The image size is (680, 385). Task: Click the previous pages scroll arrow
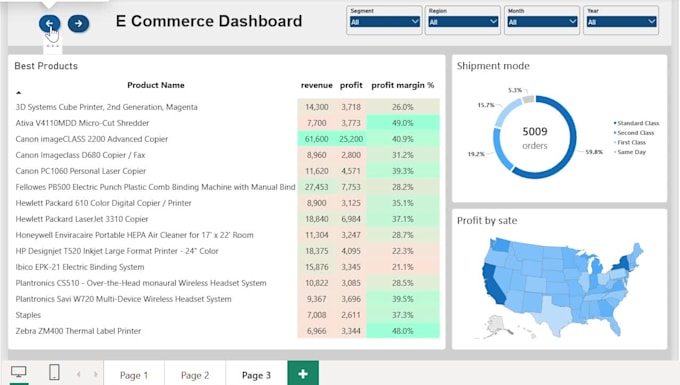coord(78,374)
